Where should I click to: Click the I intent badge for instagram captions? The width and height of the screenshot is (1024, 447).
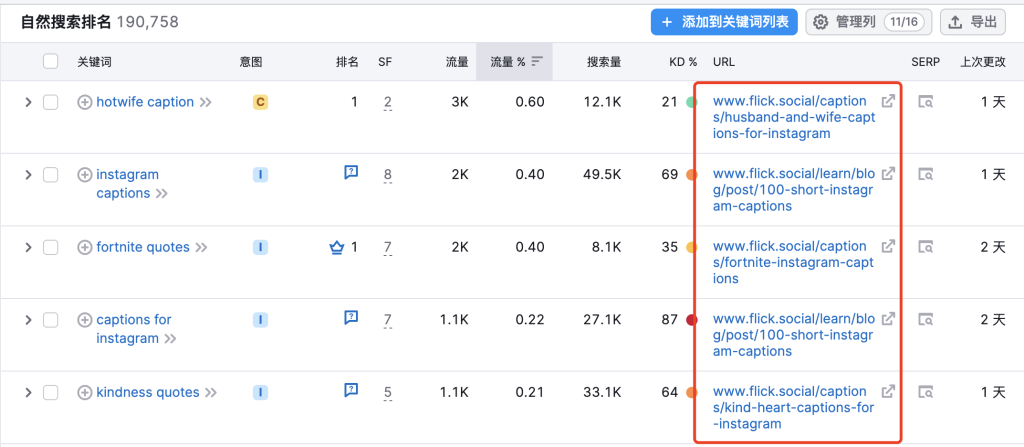pyautogui.click(x=261, y=174)
